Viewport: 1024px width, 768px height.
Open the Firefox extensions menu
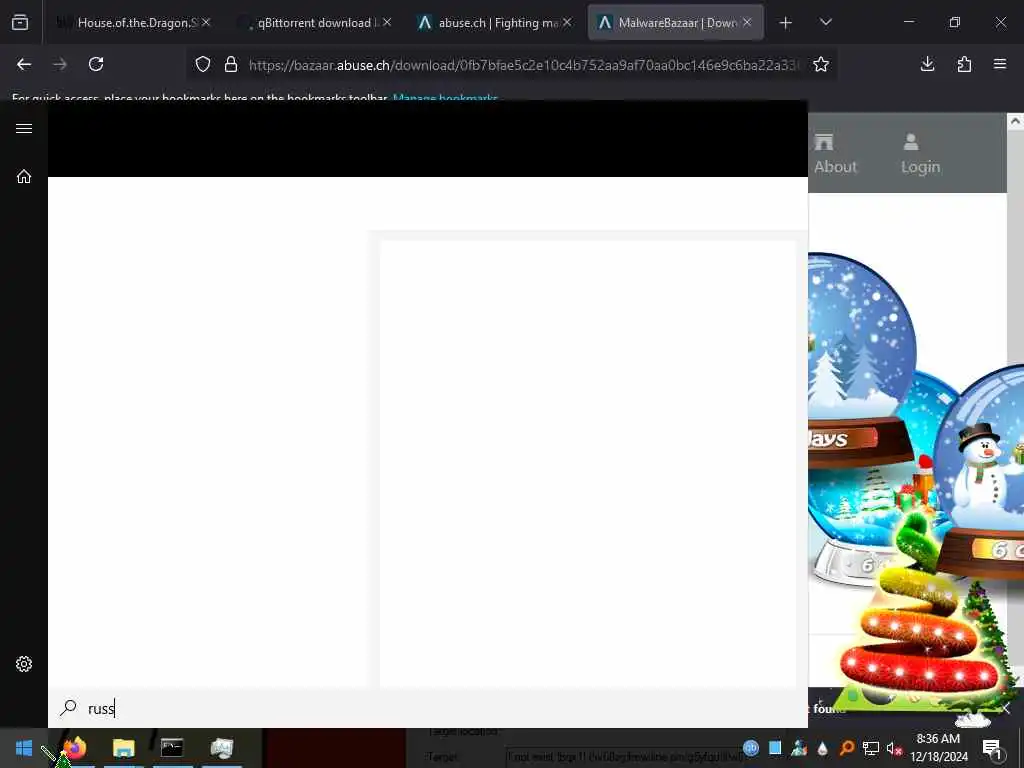coord(964,64)
